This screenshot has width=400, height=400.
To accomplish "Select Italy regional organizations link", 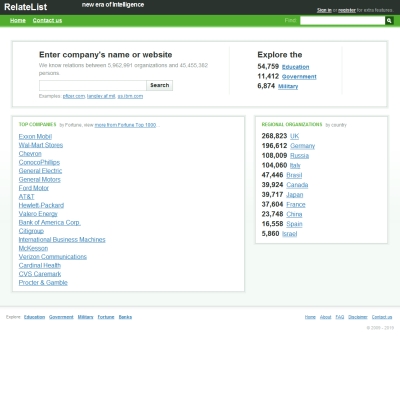I will pos(295,165).
